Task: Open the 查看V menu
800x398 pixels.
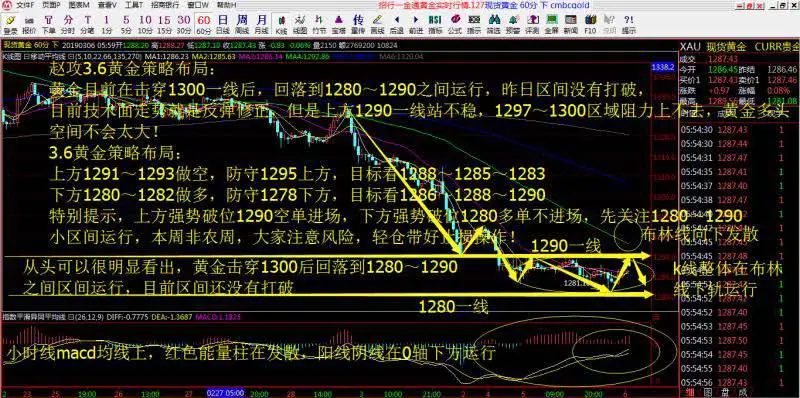Action: coord(107,5)
